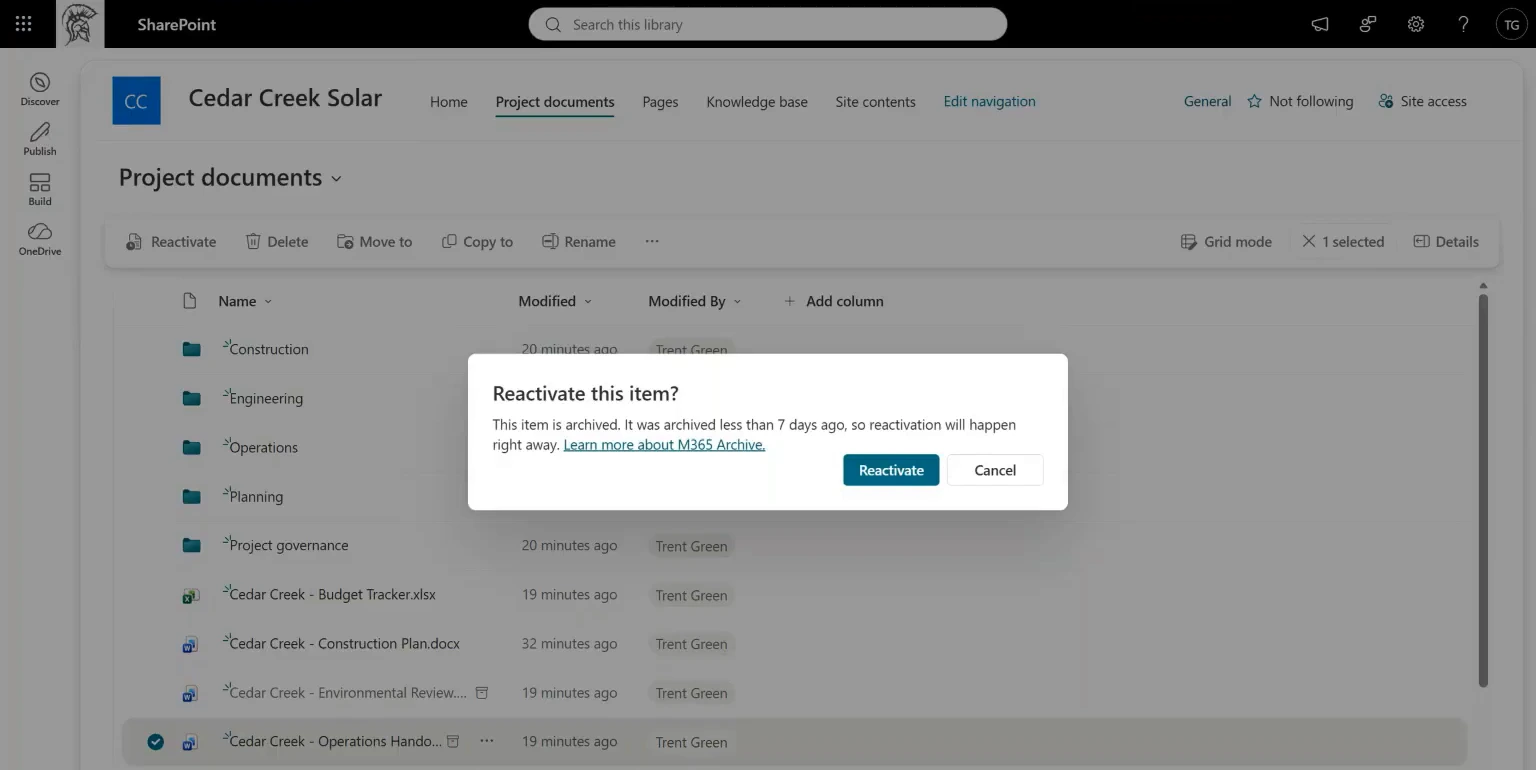Open the Modified By column dropdown
Image resolution: width=1536 pixels, height=770 pixels.
737,302
